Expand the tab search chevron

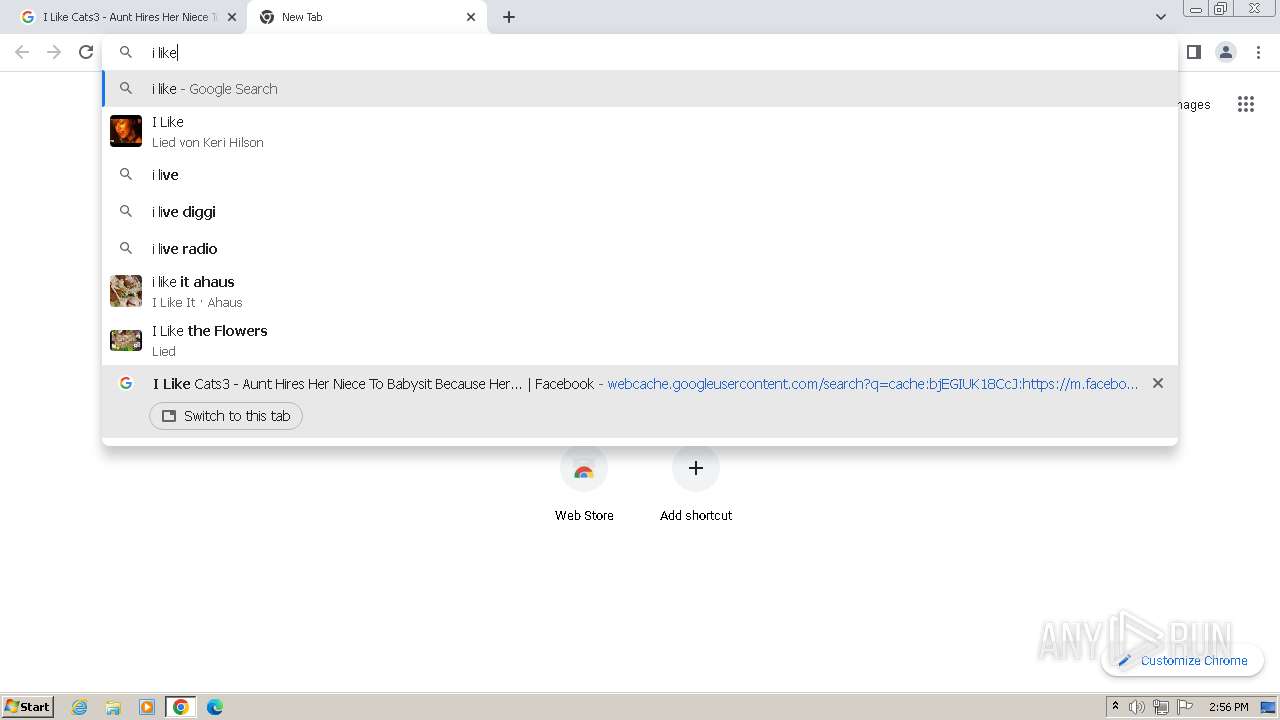[x=1160, y=17]
